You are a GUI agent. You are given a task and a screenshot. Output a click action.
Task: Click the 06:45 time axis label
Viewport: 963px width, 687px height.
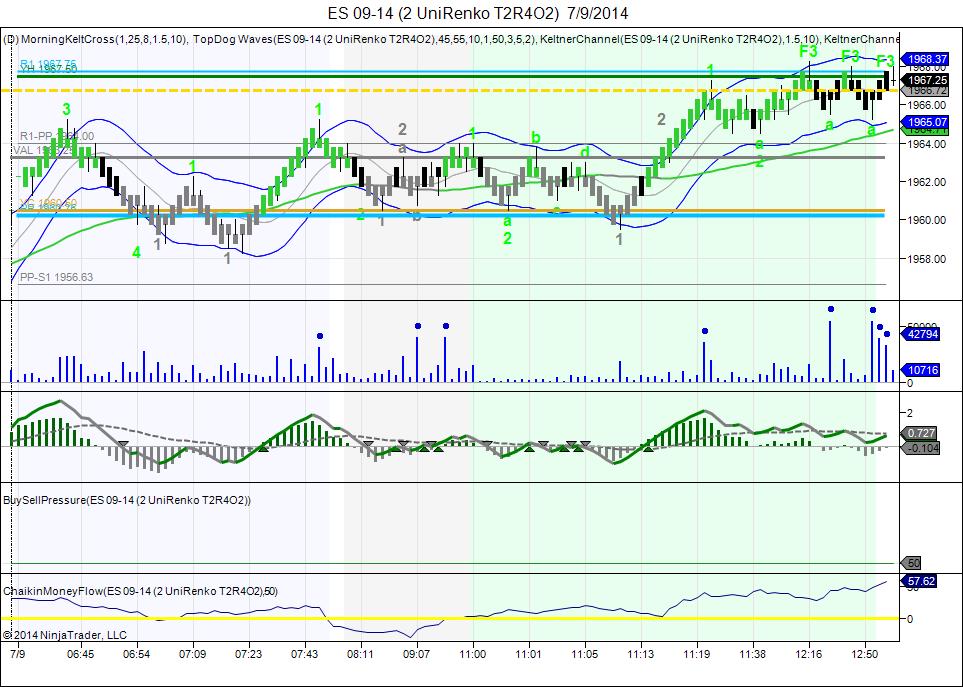(x=80, y=654)
